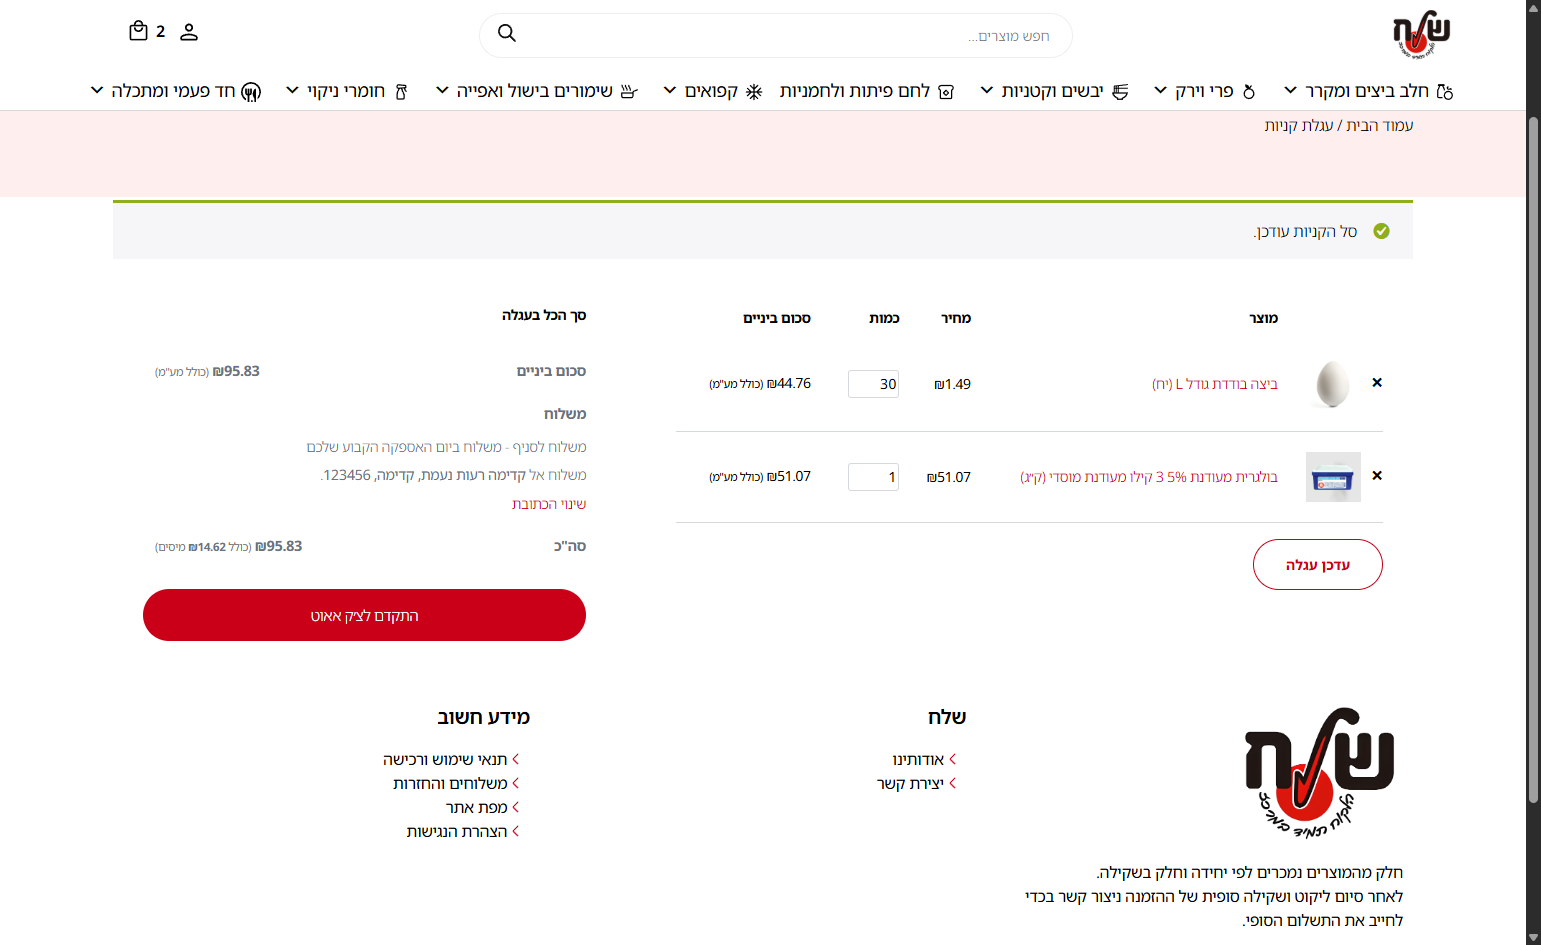
Task: Open תנאי שימוש ורכישה footer link
Action: tap(445, 759)
